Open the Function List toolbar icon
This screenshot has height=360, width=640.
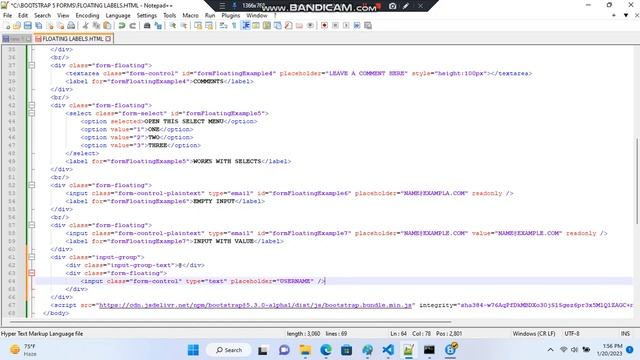[x=288, y=25]
